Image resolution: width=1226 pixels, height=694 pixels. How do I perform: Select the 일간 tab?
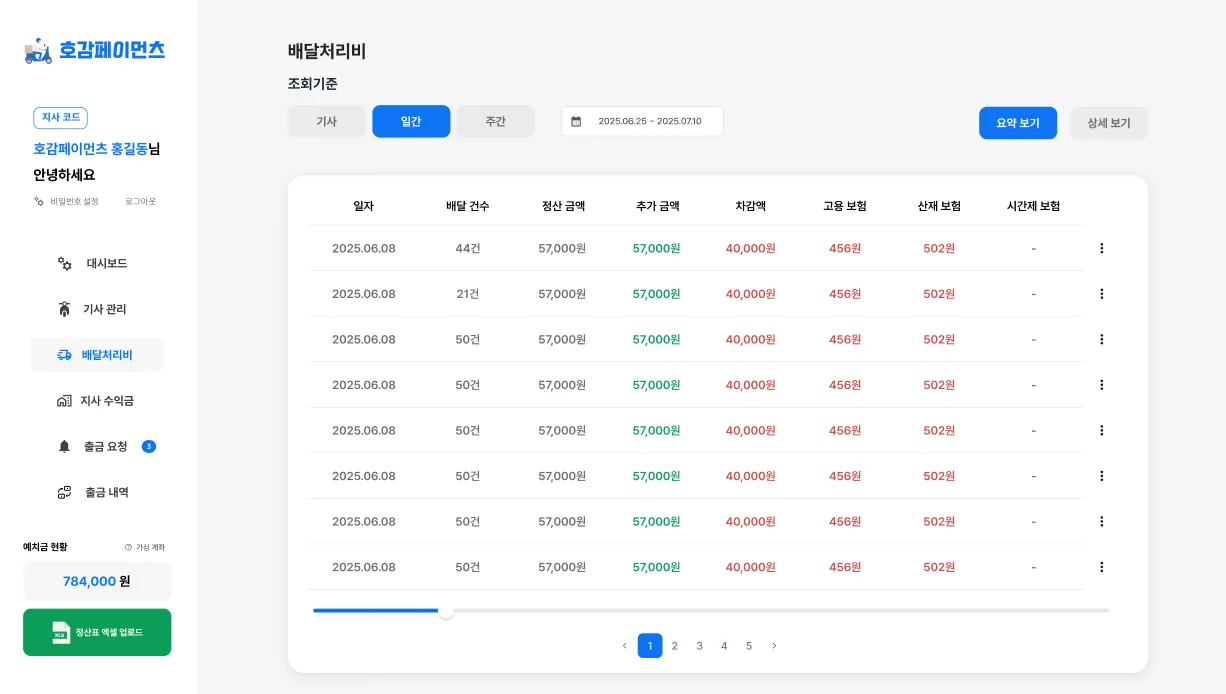[411, 121]
